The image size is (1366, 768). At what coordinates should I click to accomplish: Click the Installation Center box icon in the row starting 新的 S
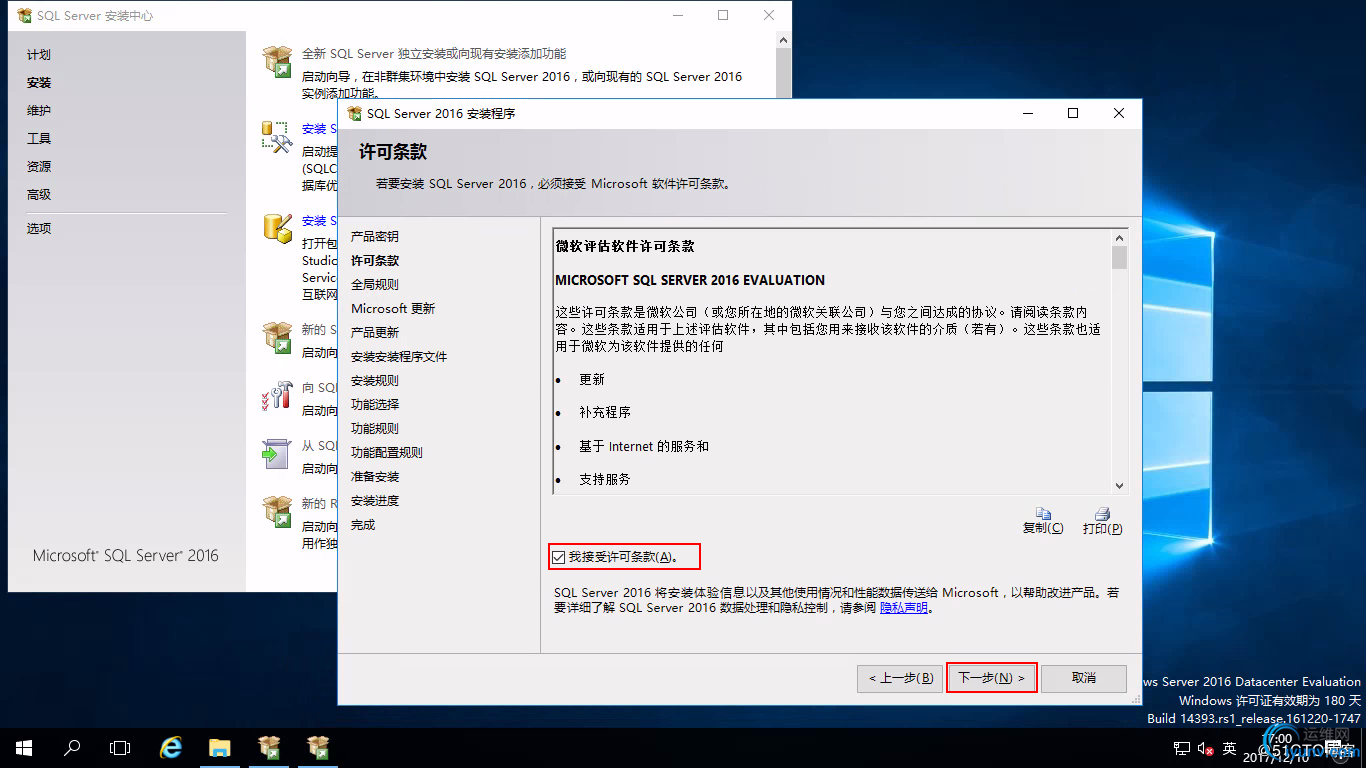(x=276, y=338)
